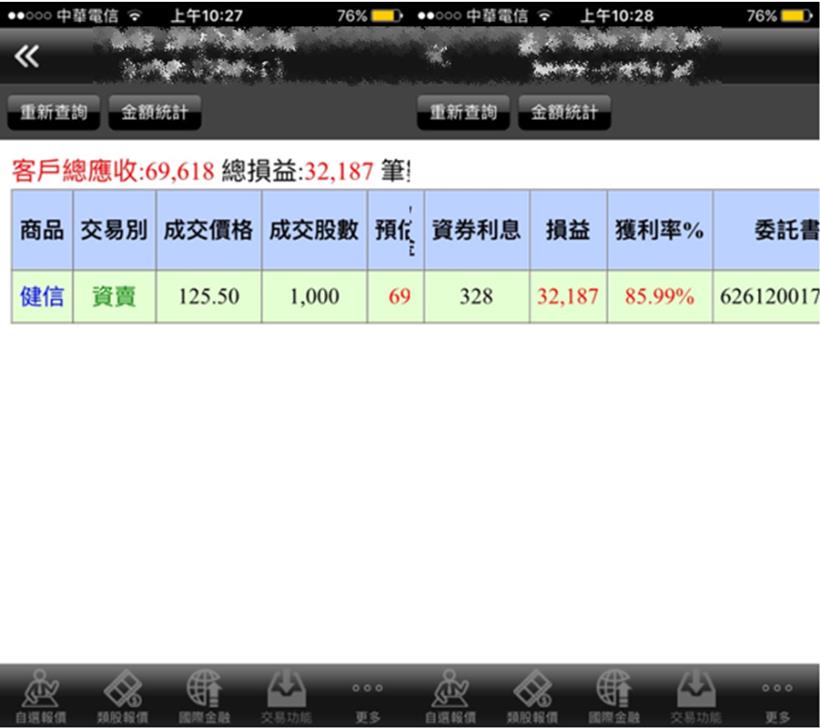Tap 客戶總應收:69,618 summary text

coord(113,171)
